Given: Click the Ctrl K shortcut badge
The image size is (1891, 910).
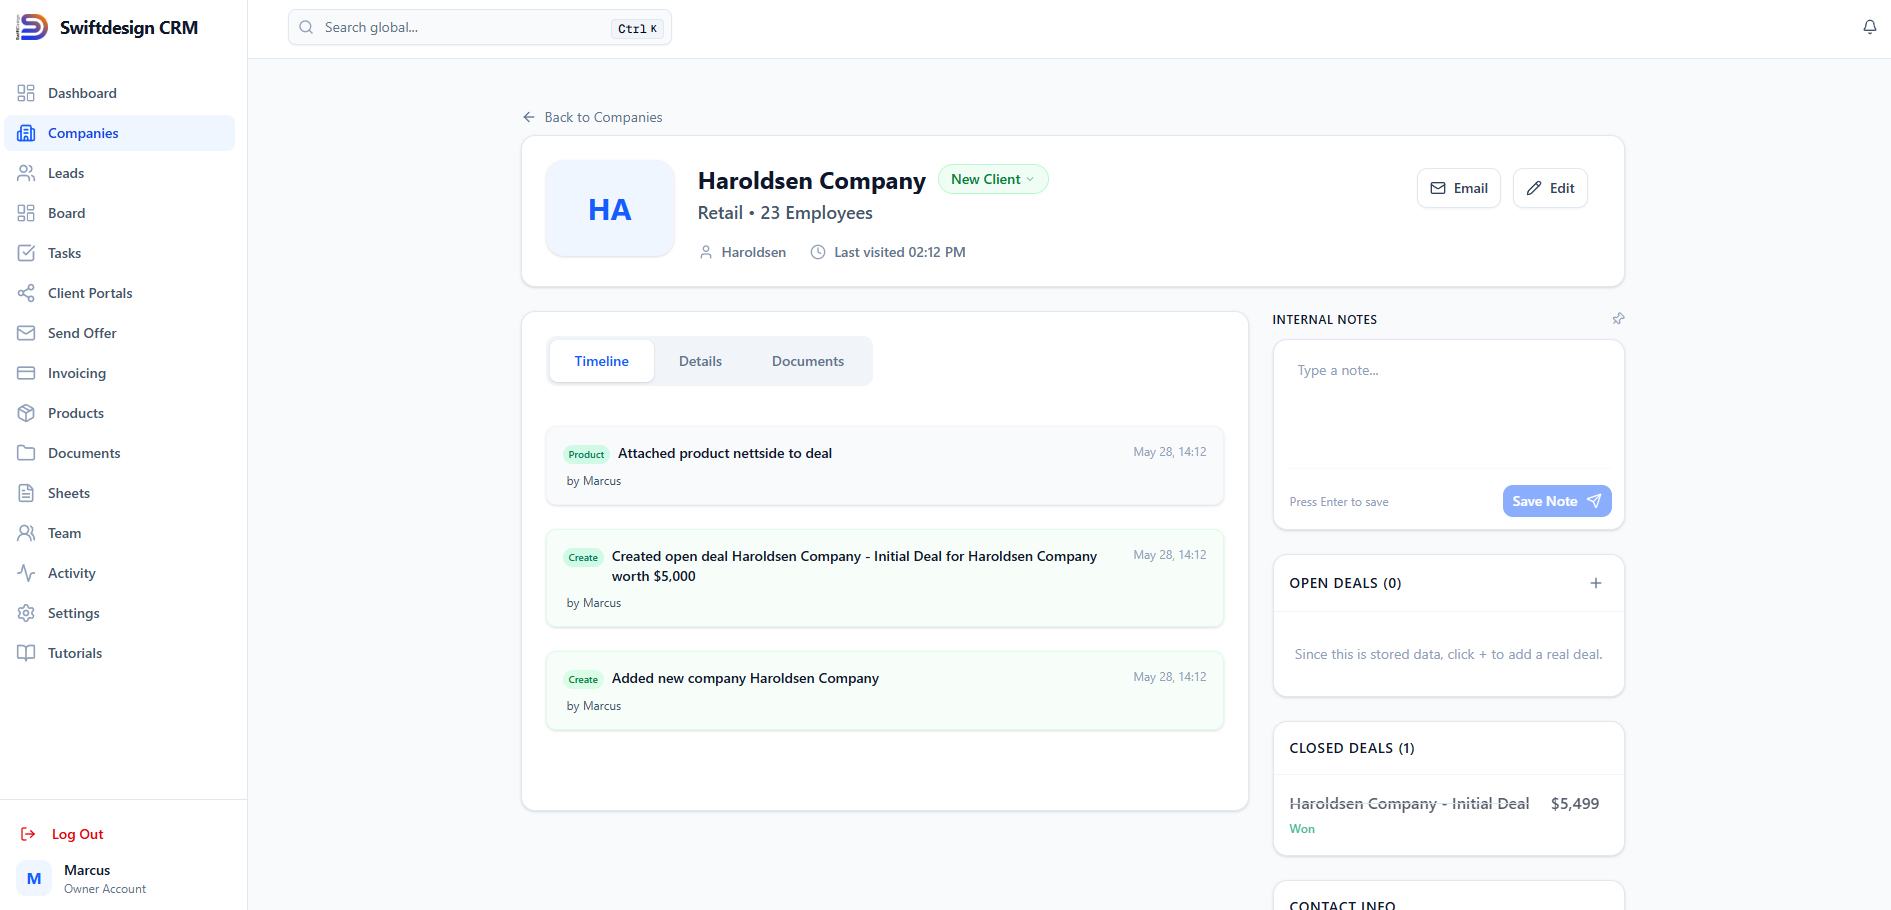Looking at the screenshot, I should [637, 29].
